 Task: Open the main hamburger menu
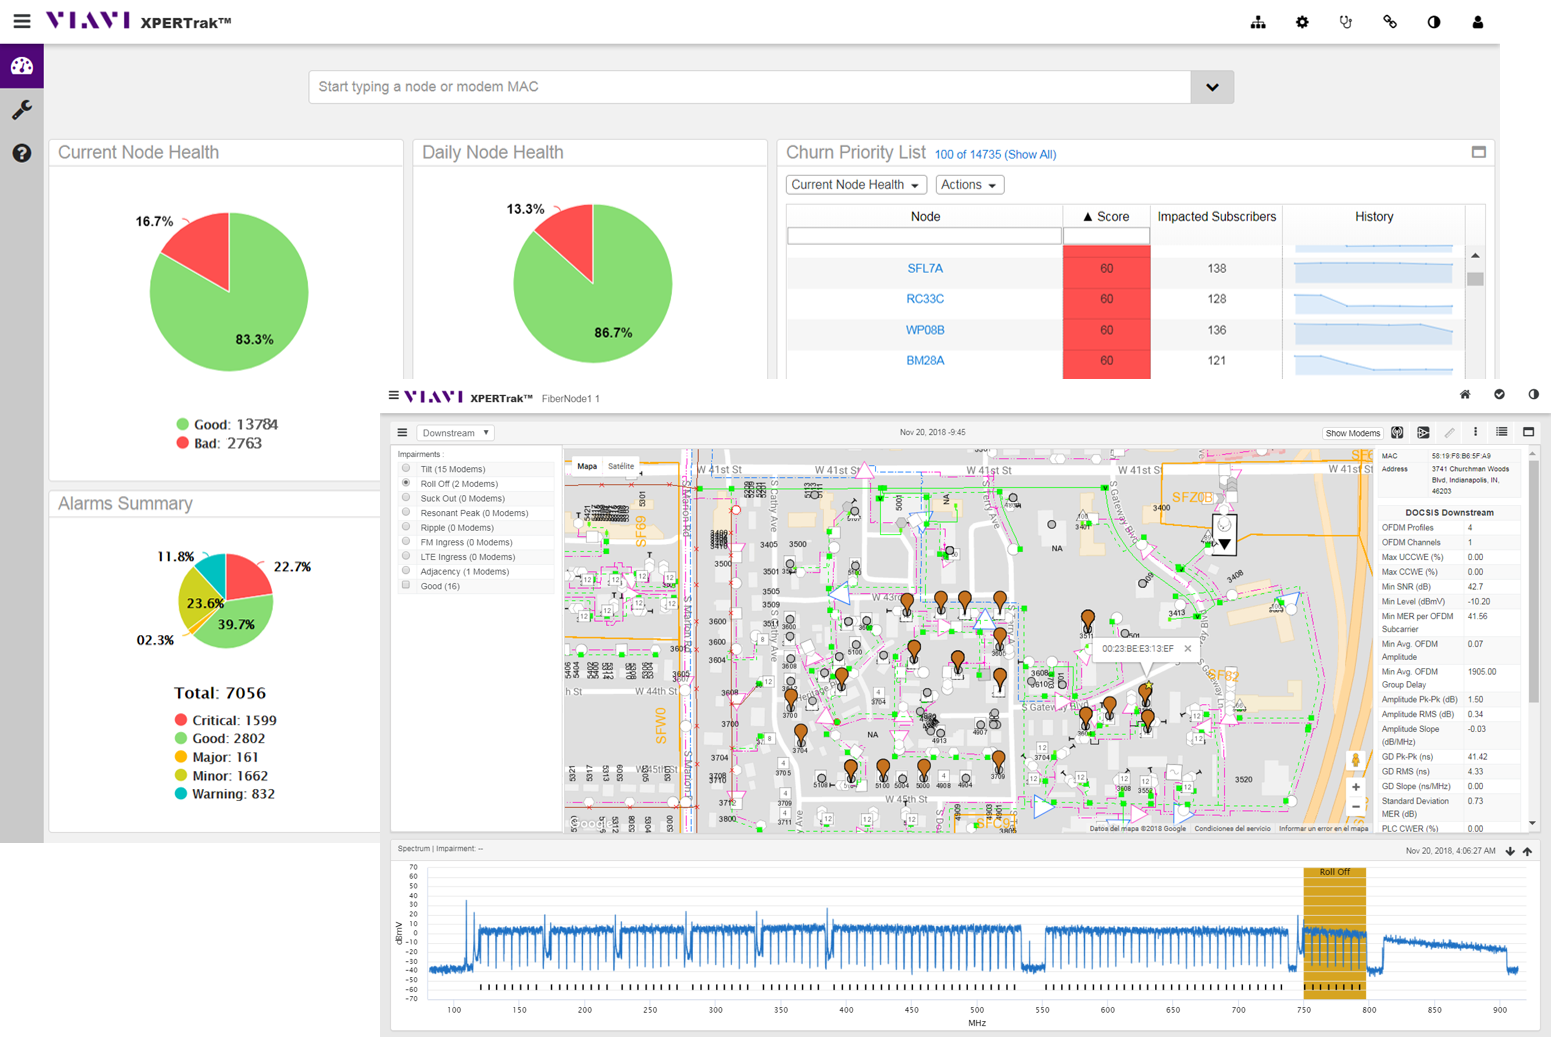tap(21, 21)
